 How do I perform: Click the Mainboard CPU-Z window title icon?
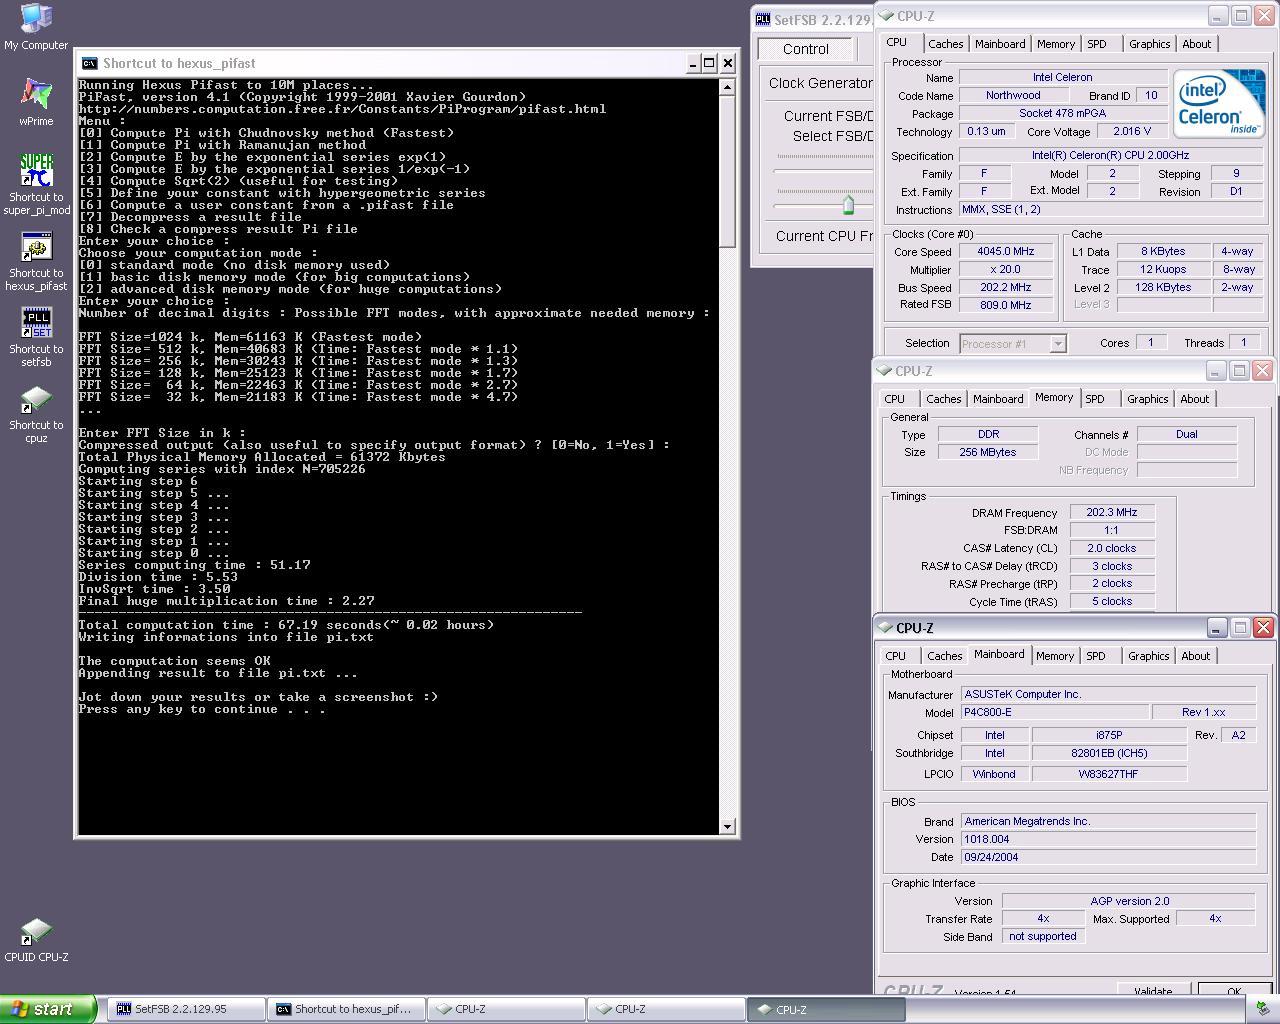click(885, 628)
